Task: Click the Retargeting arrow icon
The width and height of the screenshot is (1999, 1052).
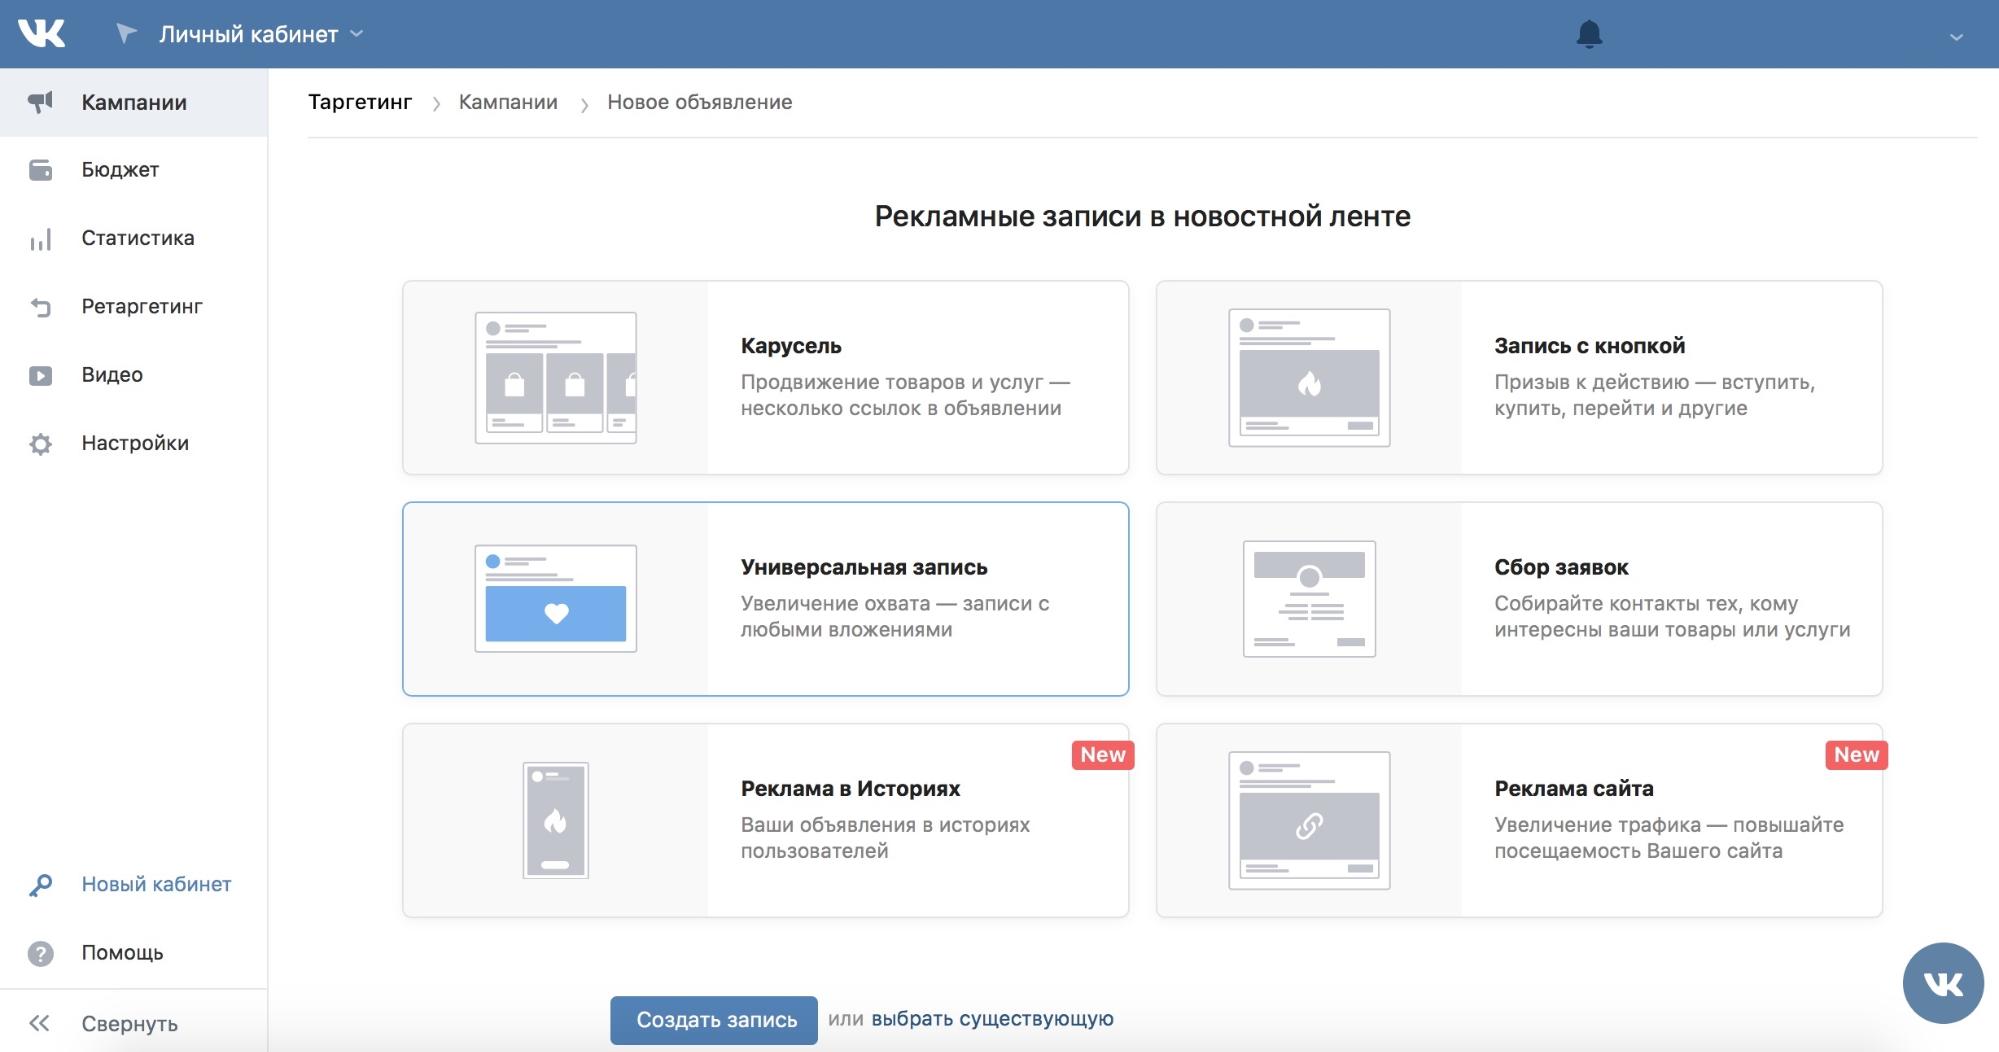Action: [40, 307]
